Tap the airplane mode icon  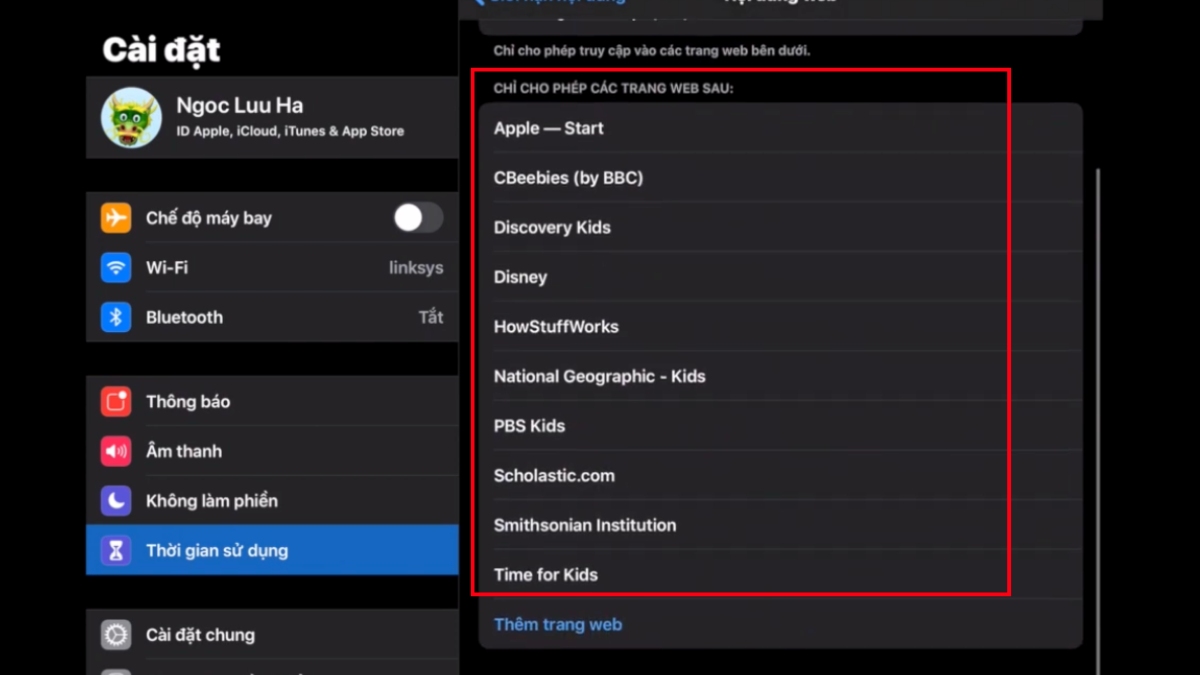(116, 218)
